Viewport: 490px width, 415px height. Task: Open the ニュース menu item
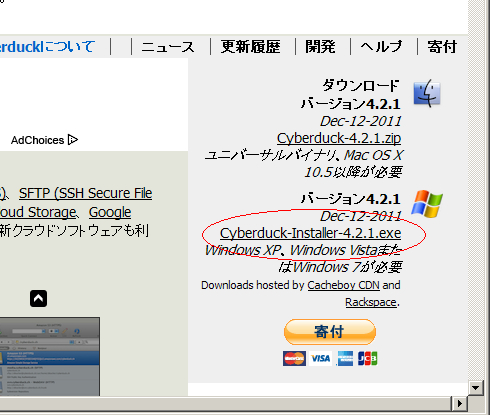[x=168, y=47]
